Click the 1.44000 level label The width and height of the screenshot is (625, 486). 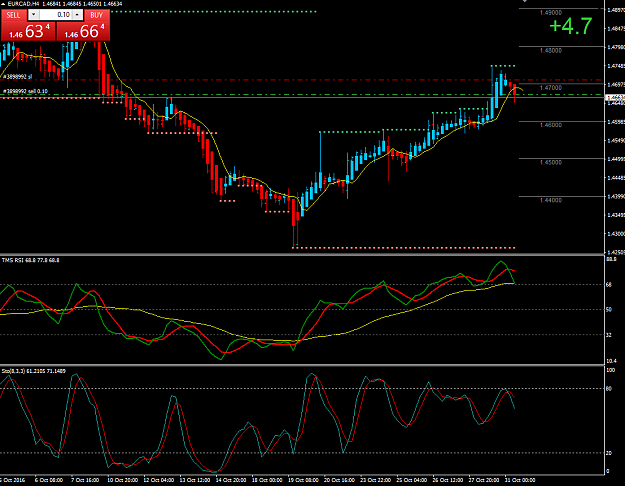551,200
